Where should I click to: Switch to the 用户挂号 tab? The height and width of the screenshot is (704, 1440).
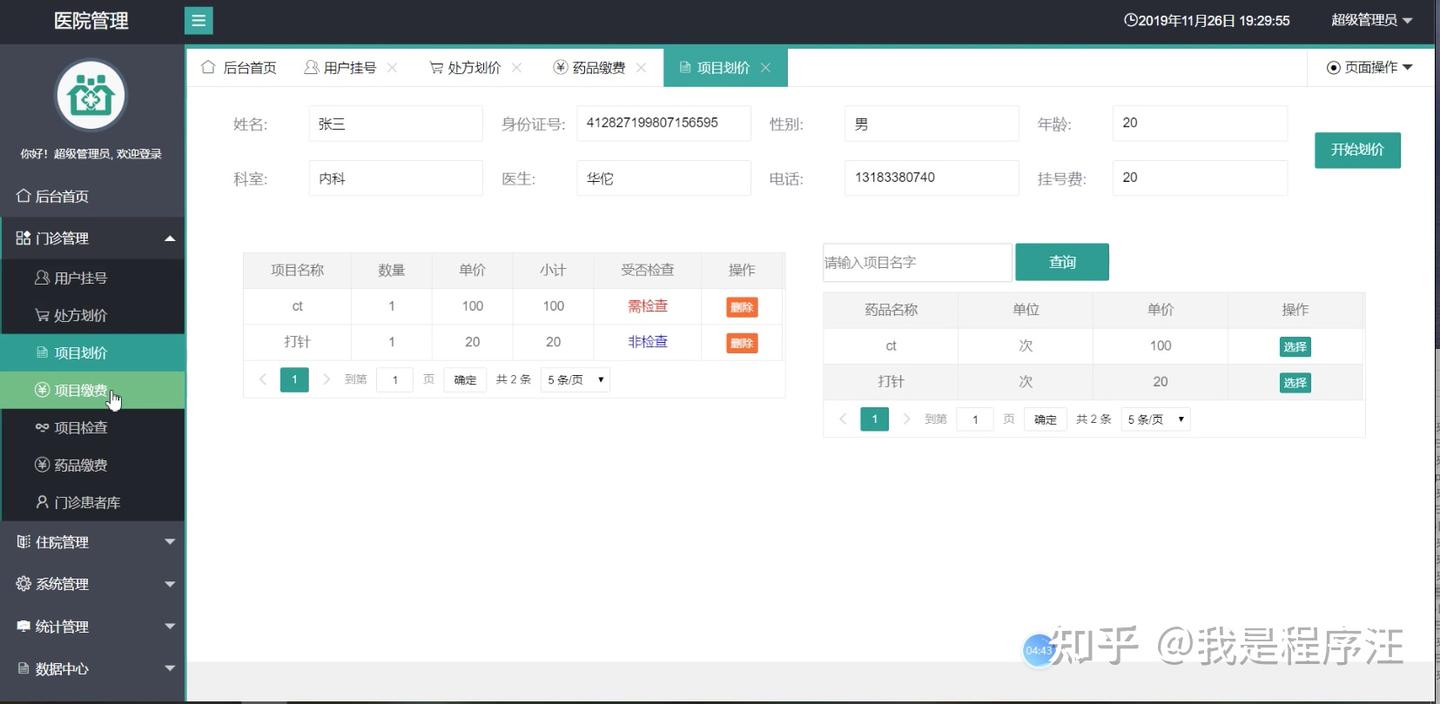(340, 67)
